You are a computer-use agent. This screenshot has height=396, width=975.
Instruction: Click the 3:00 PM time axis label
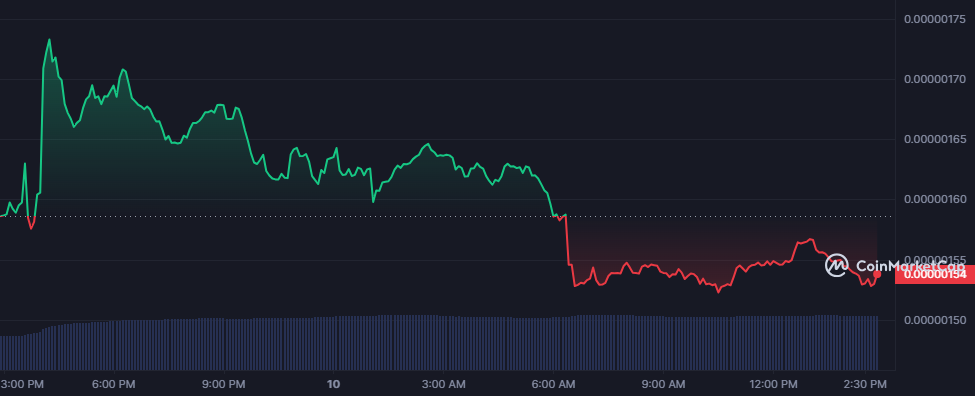tap(22, 384)
